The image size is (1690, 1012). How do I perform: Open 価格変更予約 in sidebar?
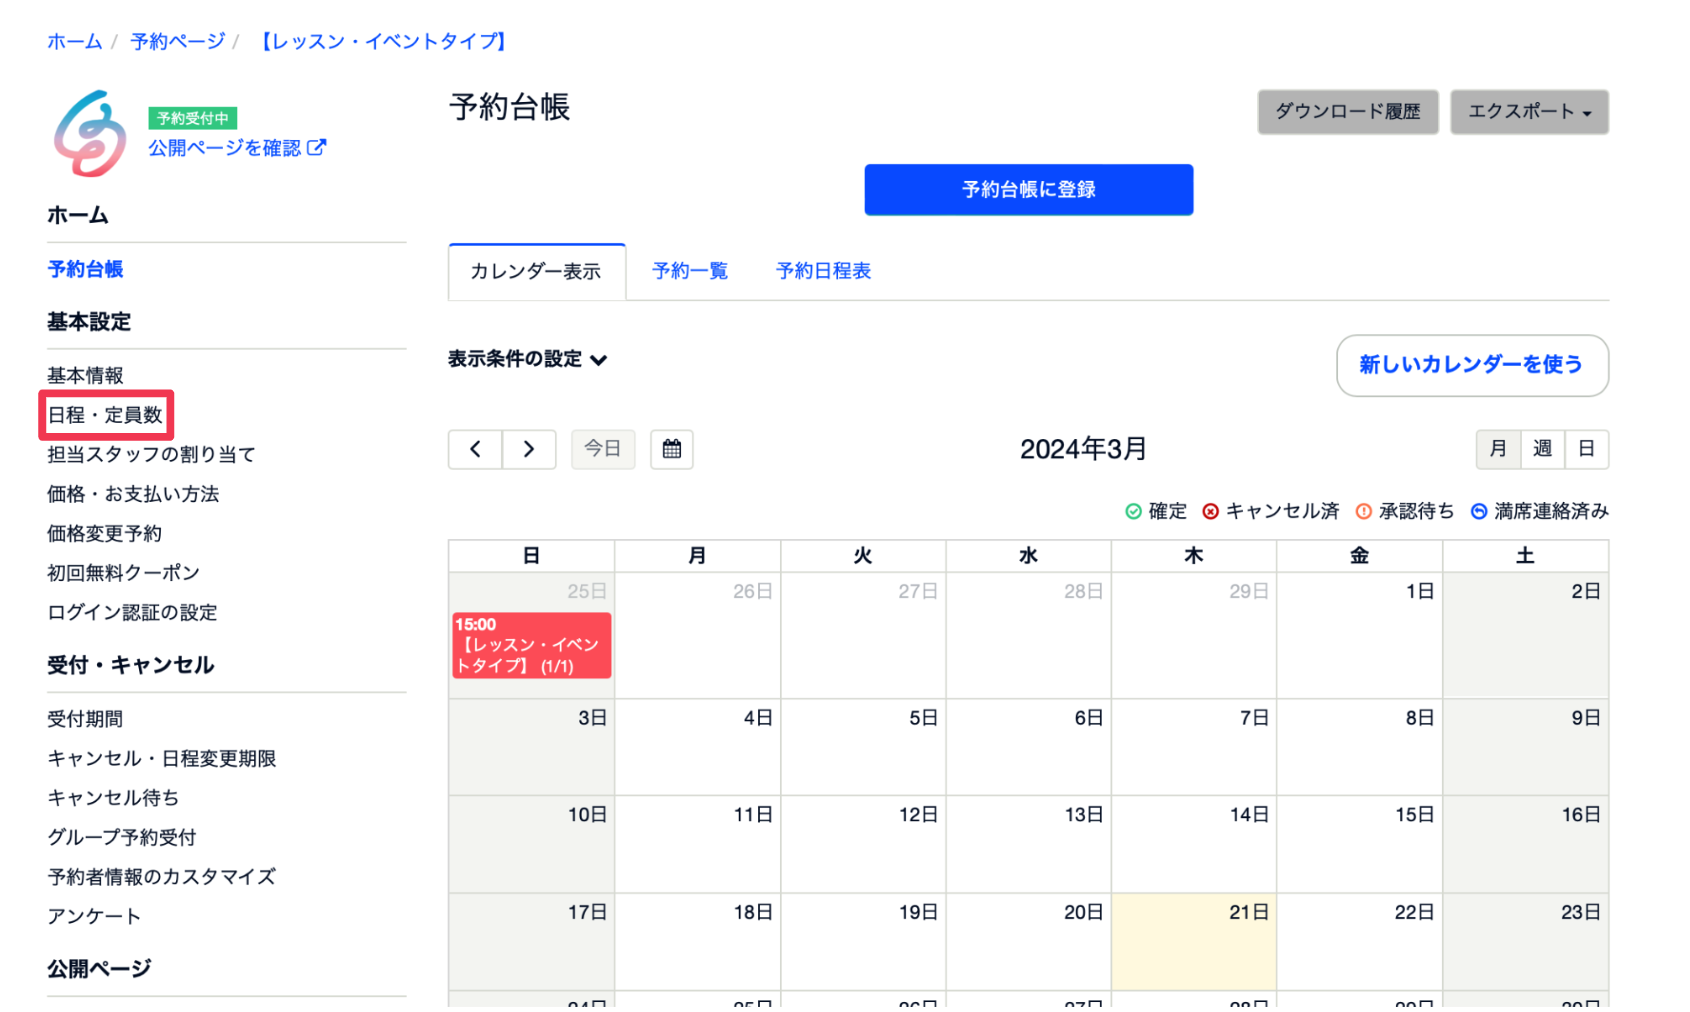[104, 534]
